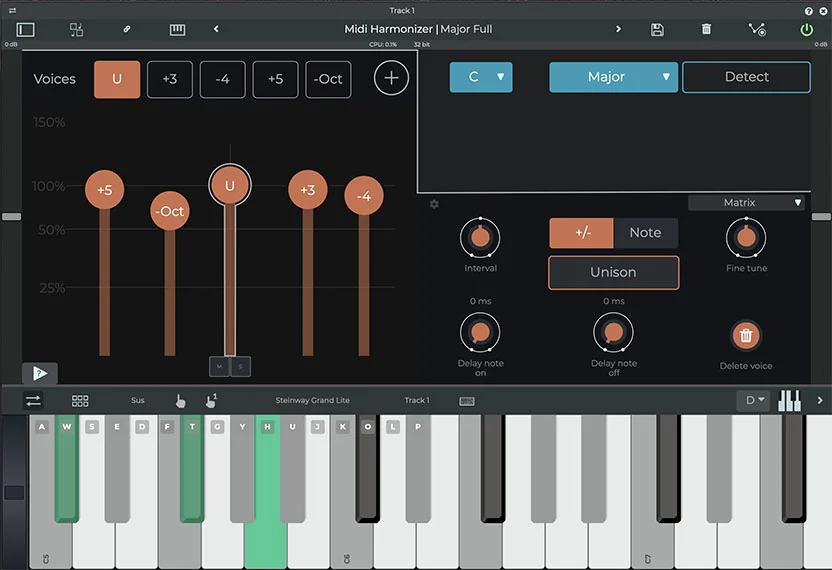Click the Unison interval field

pyautogui.click(x=613, y=272)
